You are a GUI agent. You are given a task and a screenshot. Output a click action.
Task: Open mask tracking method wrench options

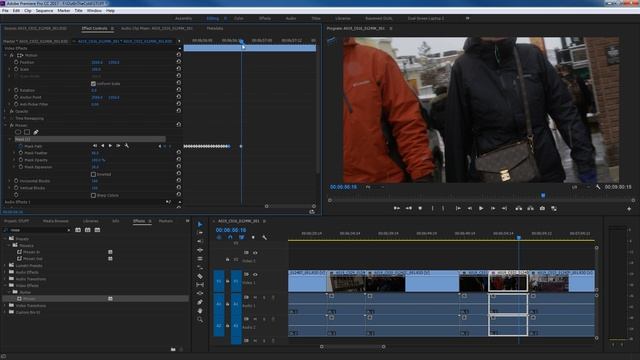click(127, 146)
